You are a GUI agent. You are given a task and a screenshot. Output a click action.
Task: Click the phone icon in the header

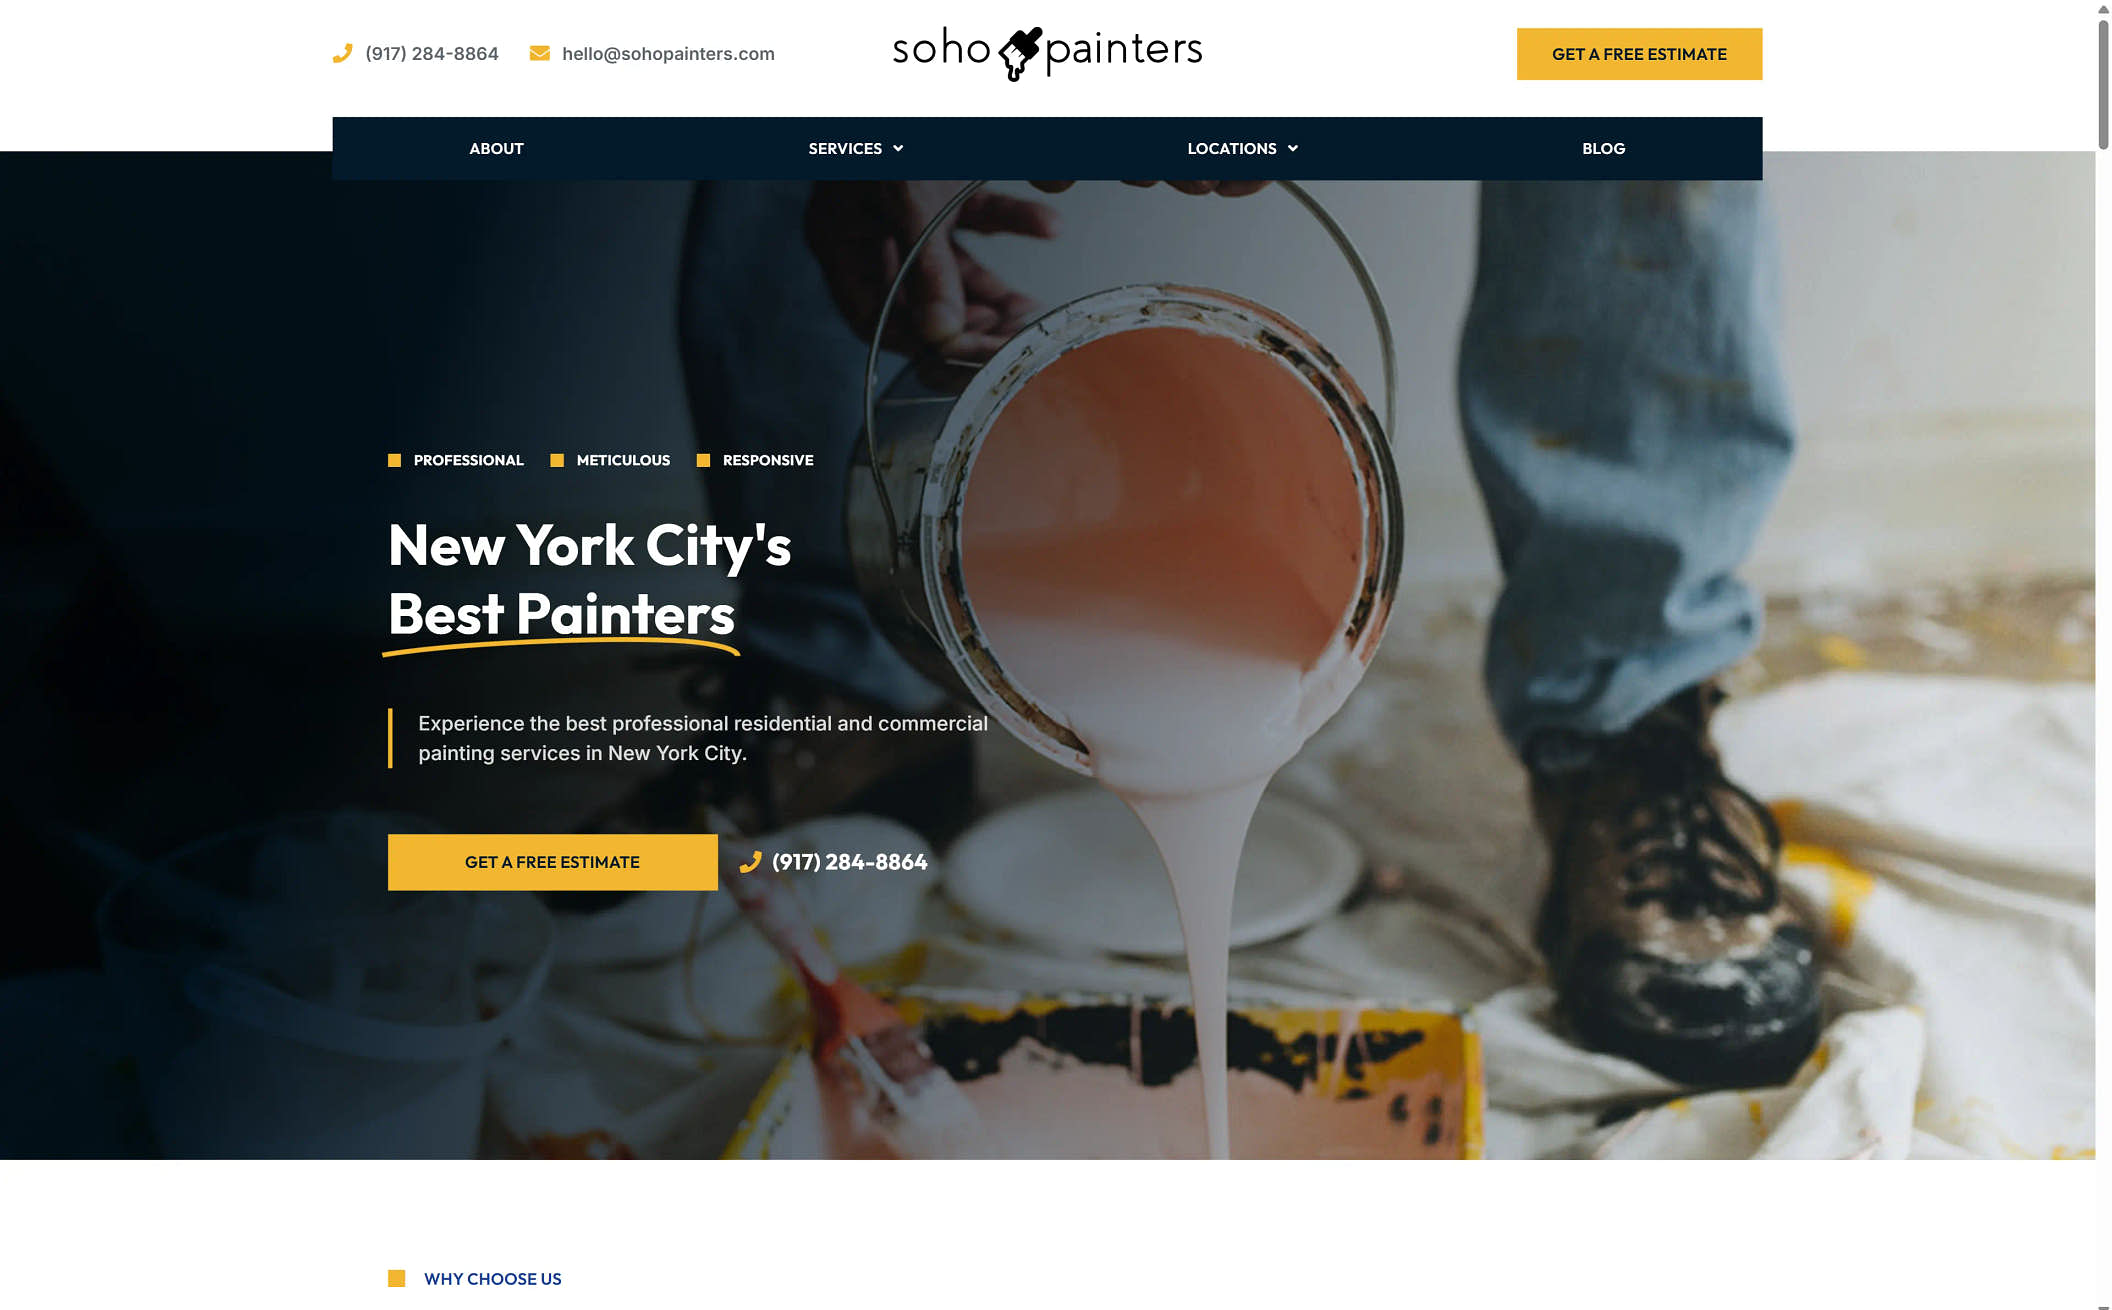click(x=342, y=53)
